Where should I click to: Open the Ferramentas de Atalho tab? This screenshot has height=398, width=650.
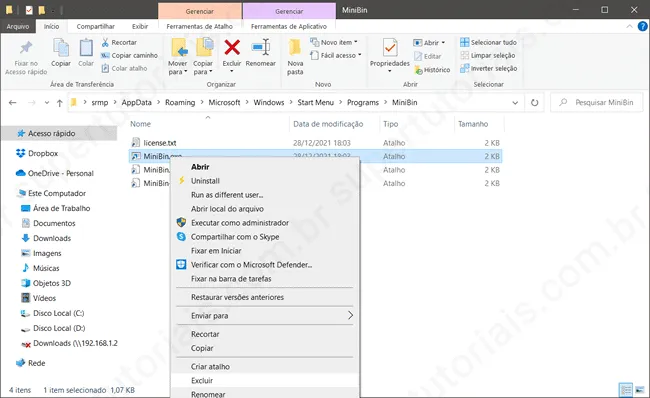click(x=199, y=26)
